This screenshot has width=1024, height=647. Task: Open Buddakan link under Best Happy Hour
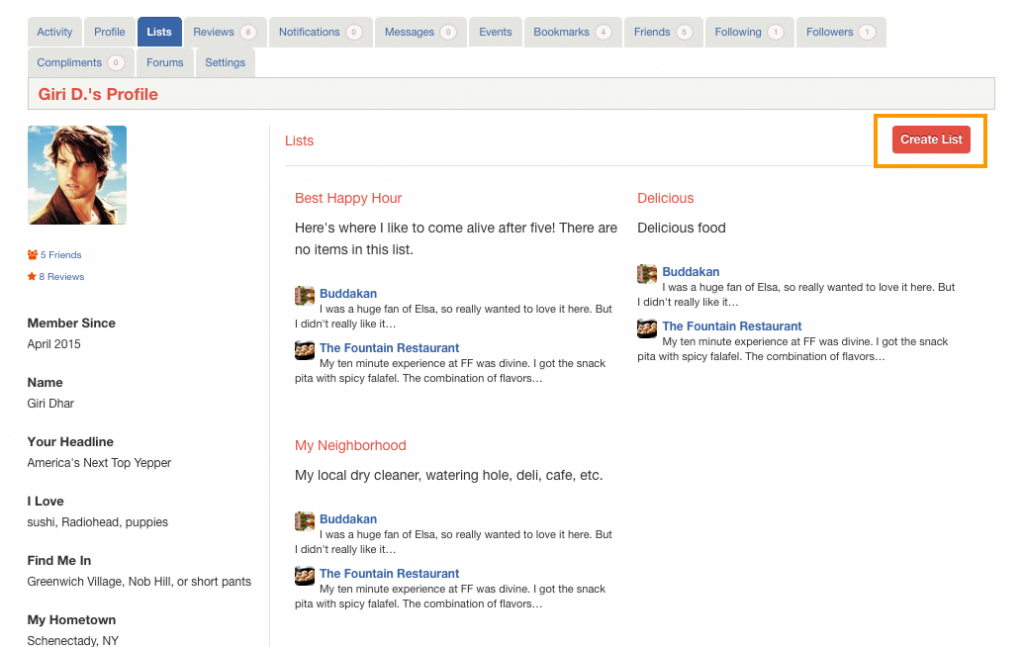pyautogui.click(x=348, y=294)
